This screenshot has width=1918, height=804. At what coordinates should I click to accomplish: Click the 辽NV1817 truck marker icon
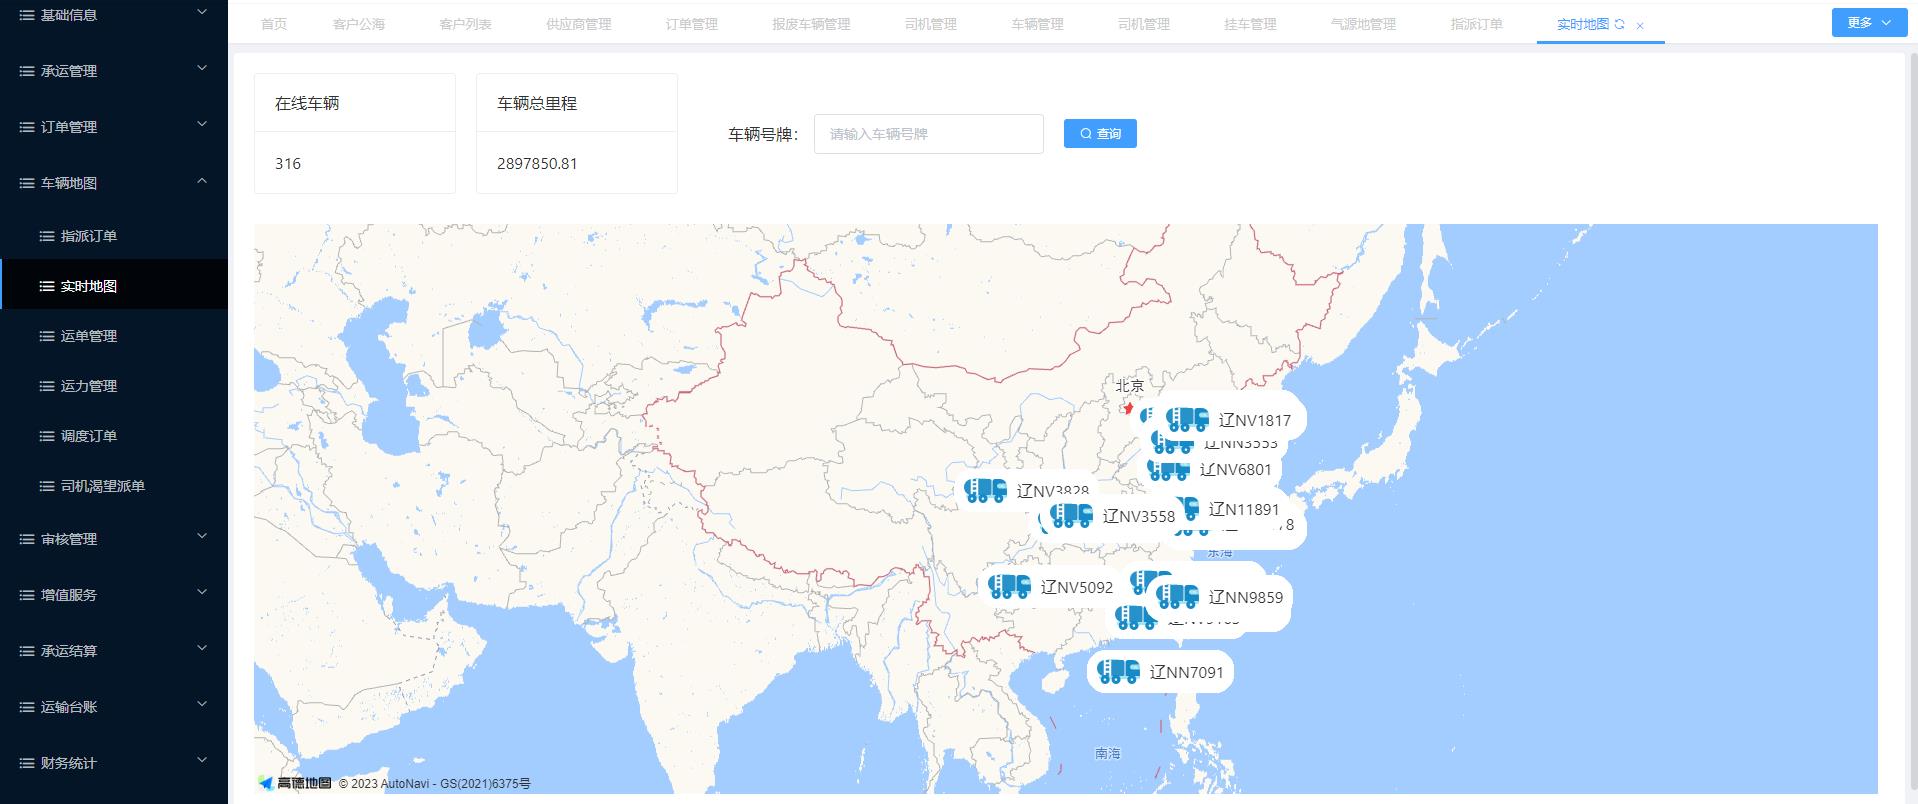pos(1188,420)
